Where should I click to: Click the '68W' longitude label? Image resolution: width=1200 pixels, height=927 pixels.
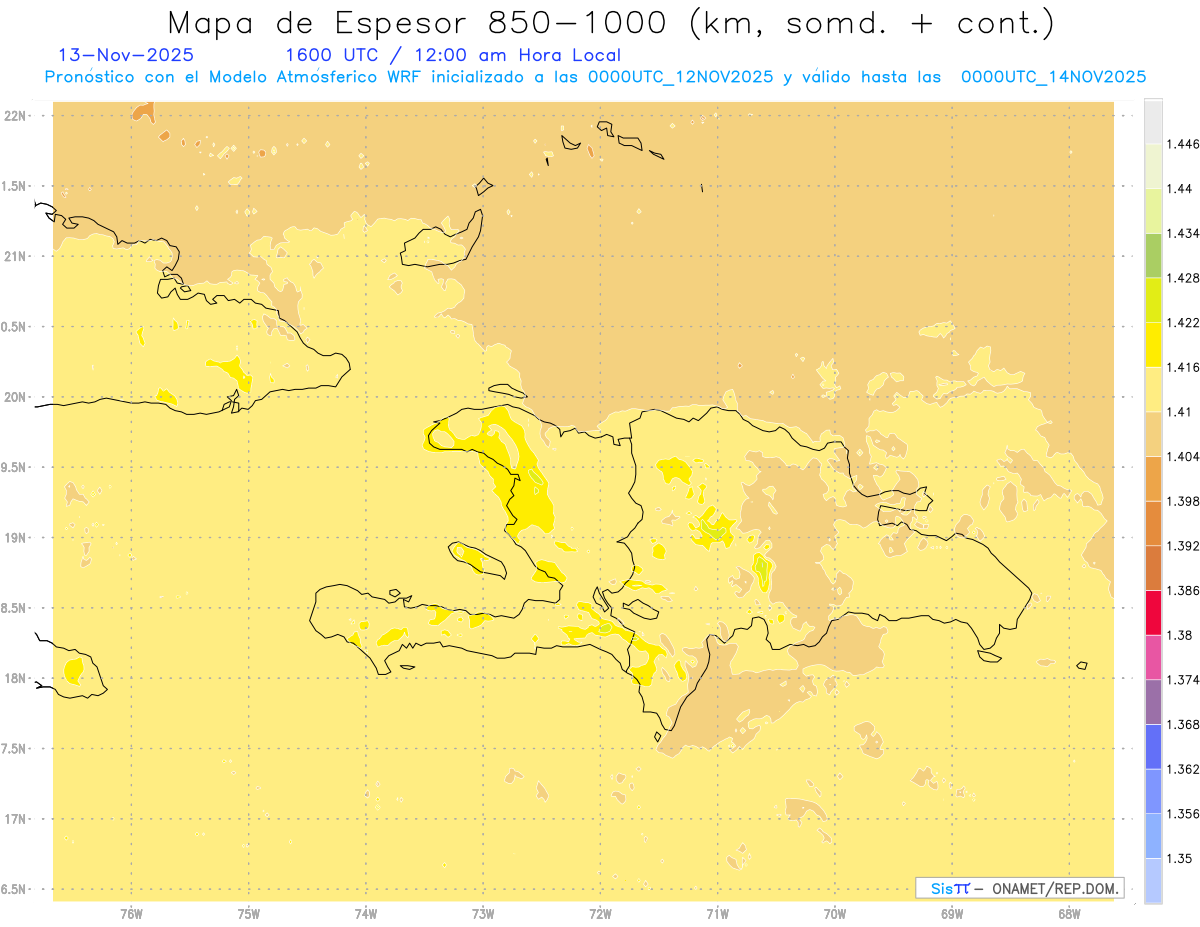pyautogui.click(x=1069, y=914)
